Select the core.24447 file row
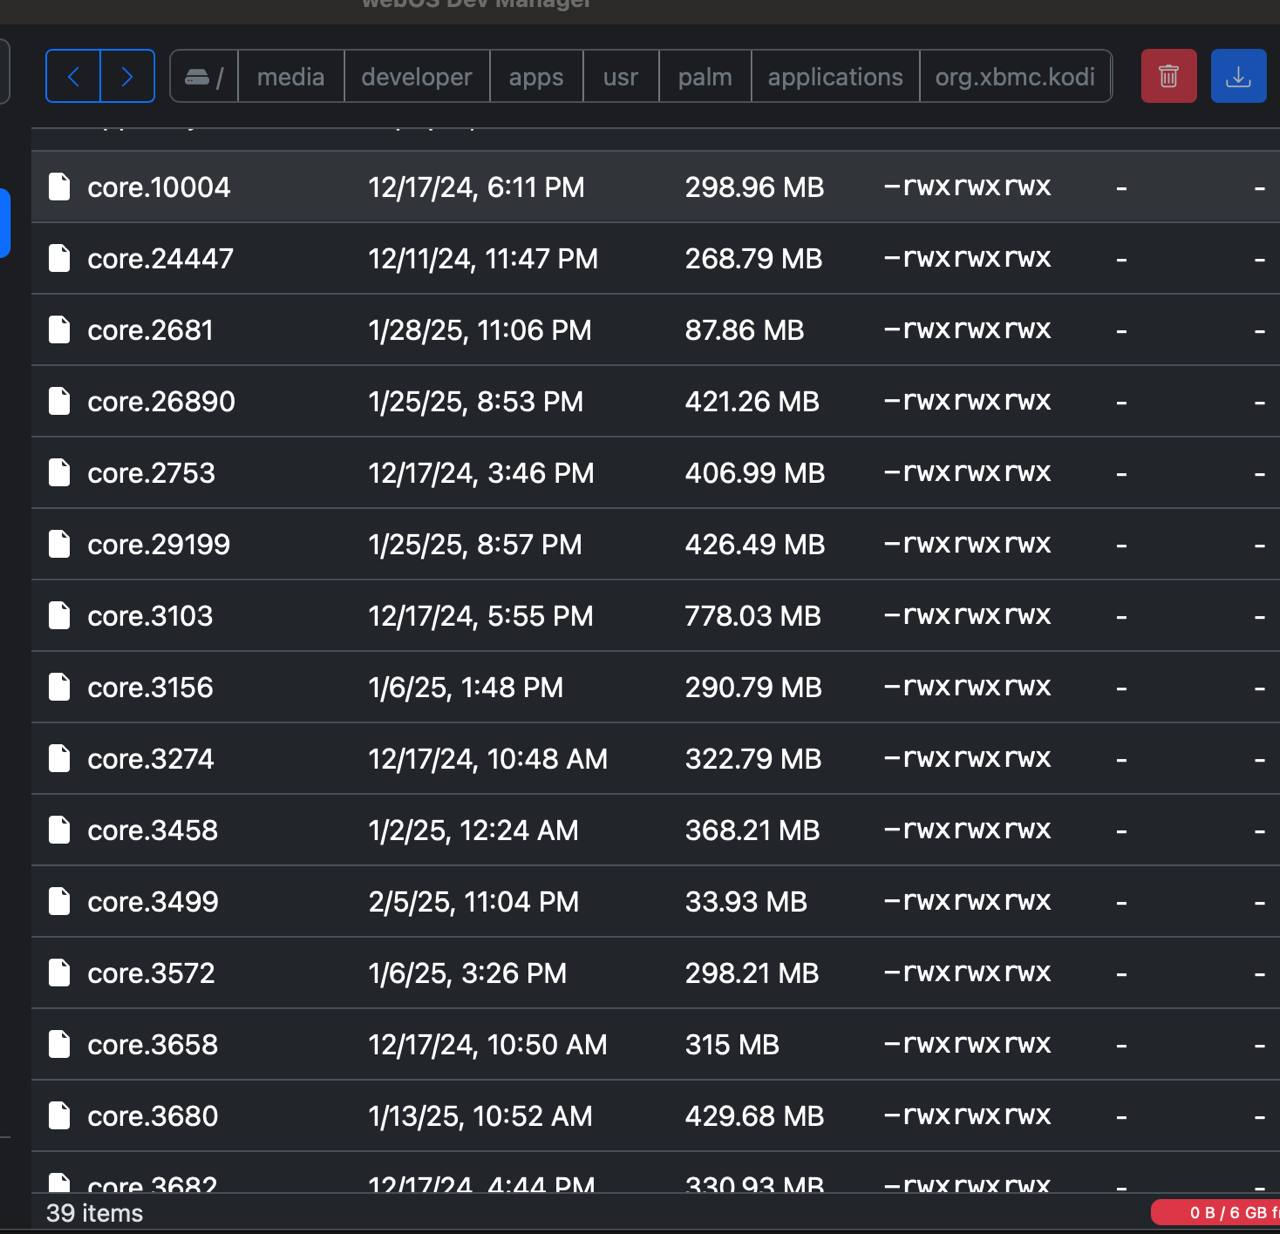Viewport: 1280px width, 1234px height. click(x=160, y=259)
